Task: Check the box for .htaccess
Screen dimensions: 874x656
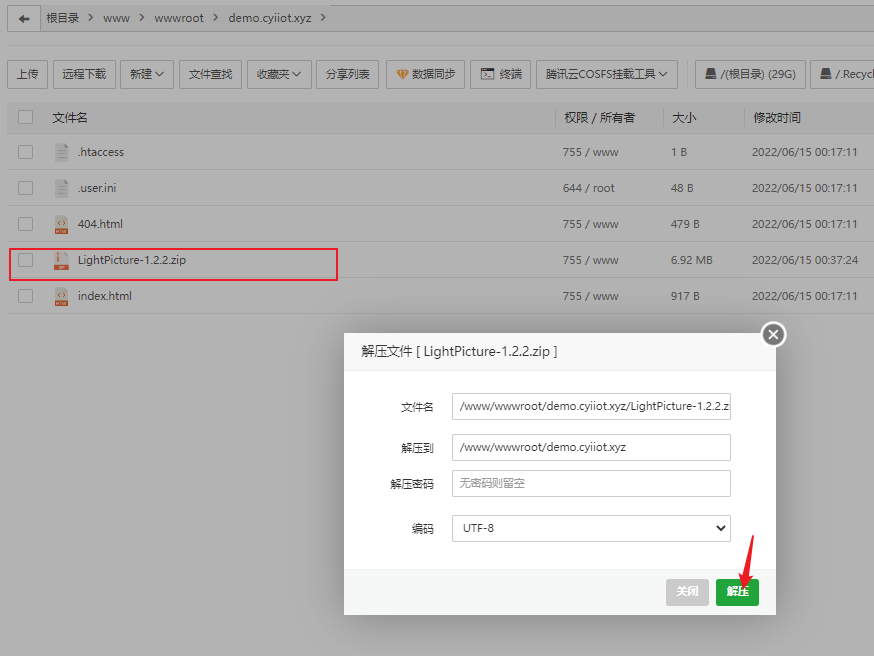Action: [26, 152]
